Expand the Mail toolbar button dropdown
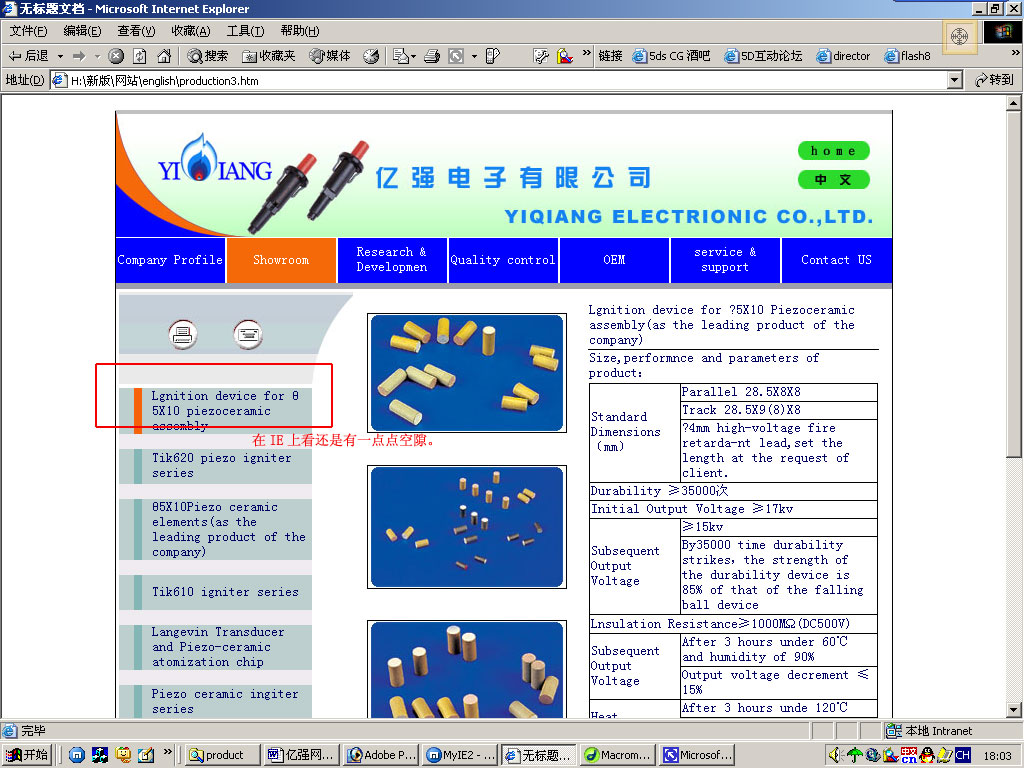This screenshot has height=768, width=1024. [413, 56]
